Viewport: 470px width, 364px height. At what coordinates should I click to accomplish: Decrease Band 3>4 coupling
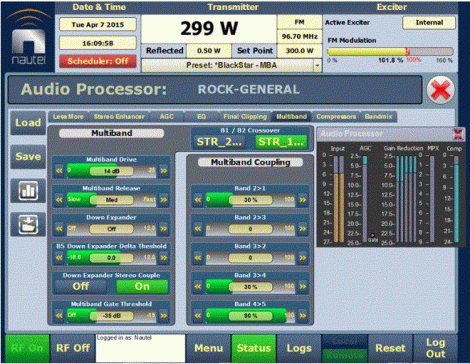pos(198,286)
